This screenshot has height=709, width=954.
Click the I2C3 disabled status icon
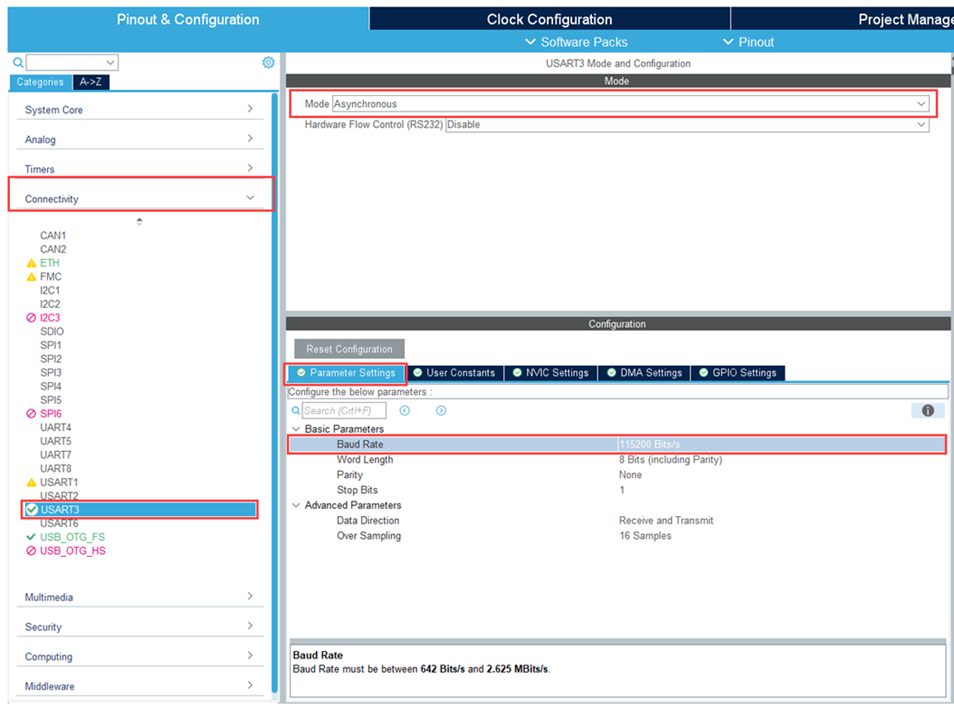31,318
